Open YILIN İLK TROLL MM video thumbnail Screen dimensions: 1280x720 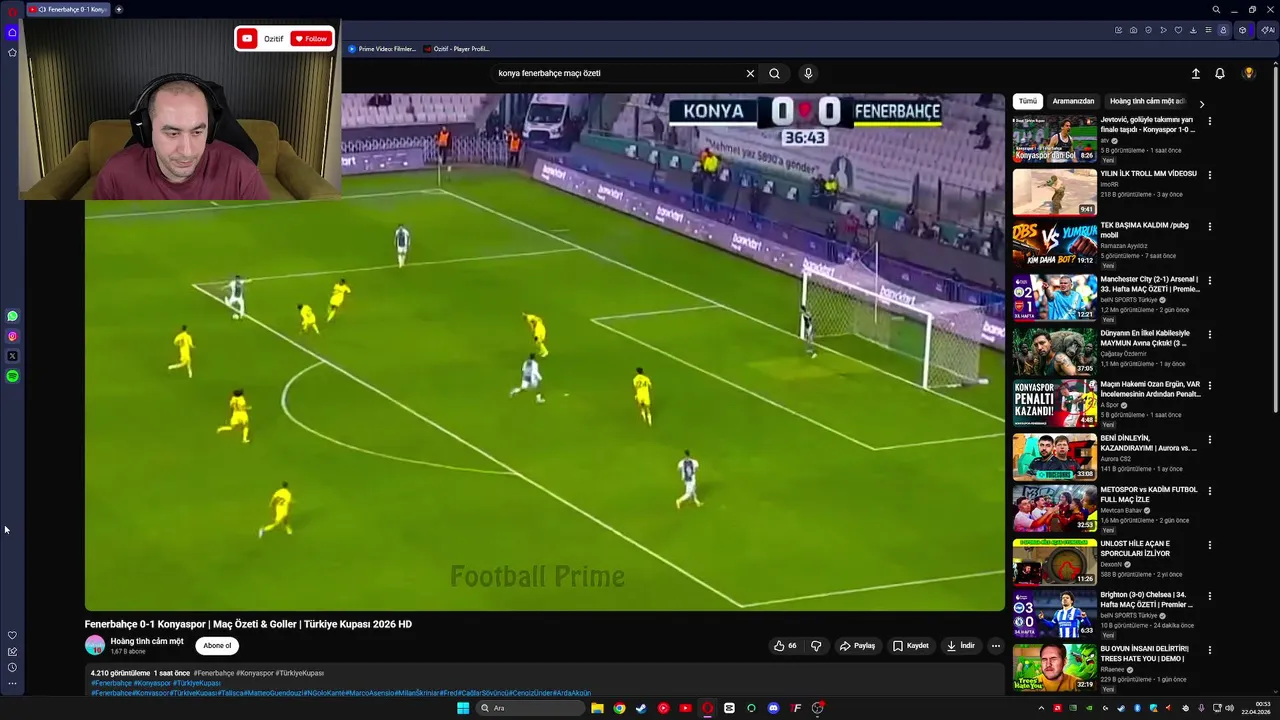click(1055, 192)
